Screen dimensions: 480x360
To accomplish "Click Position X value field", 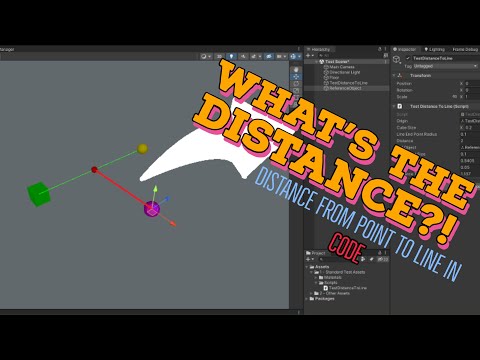I will tap(472, 84).
